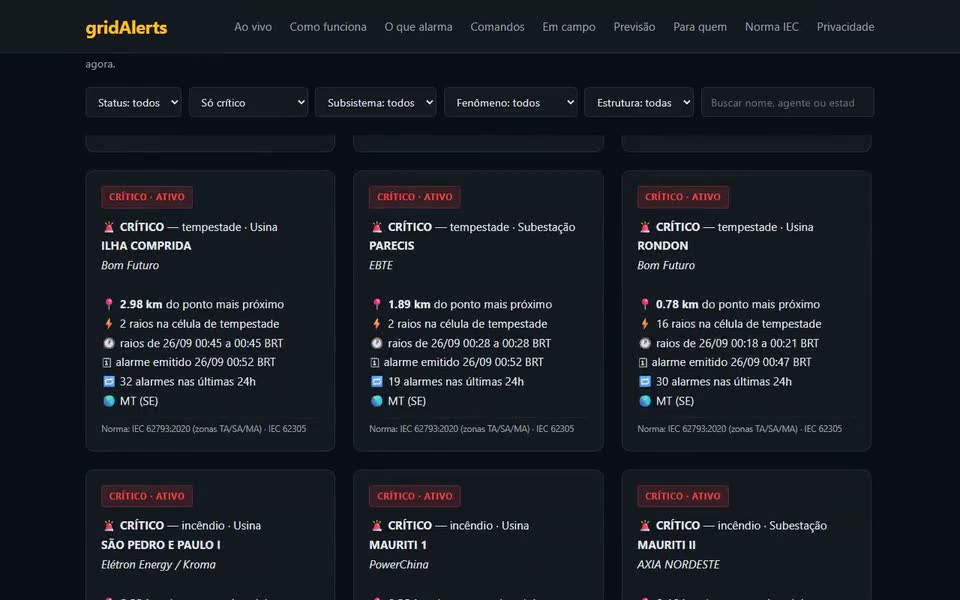This screenshot has width=960, height=600.
Task: Click clock icon beside raios de 26/09 00:45
Action: click(109, 343)
